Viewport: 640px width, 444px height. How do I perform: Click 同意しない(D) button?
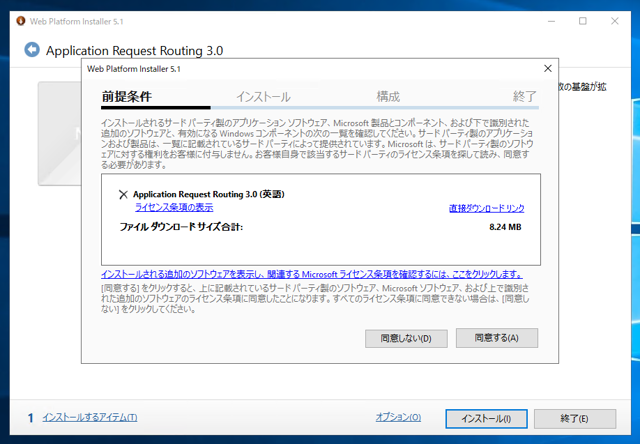tap(406, 338)
